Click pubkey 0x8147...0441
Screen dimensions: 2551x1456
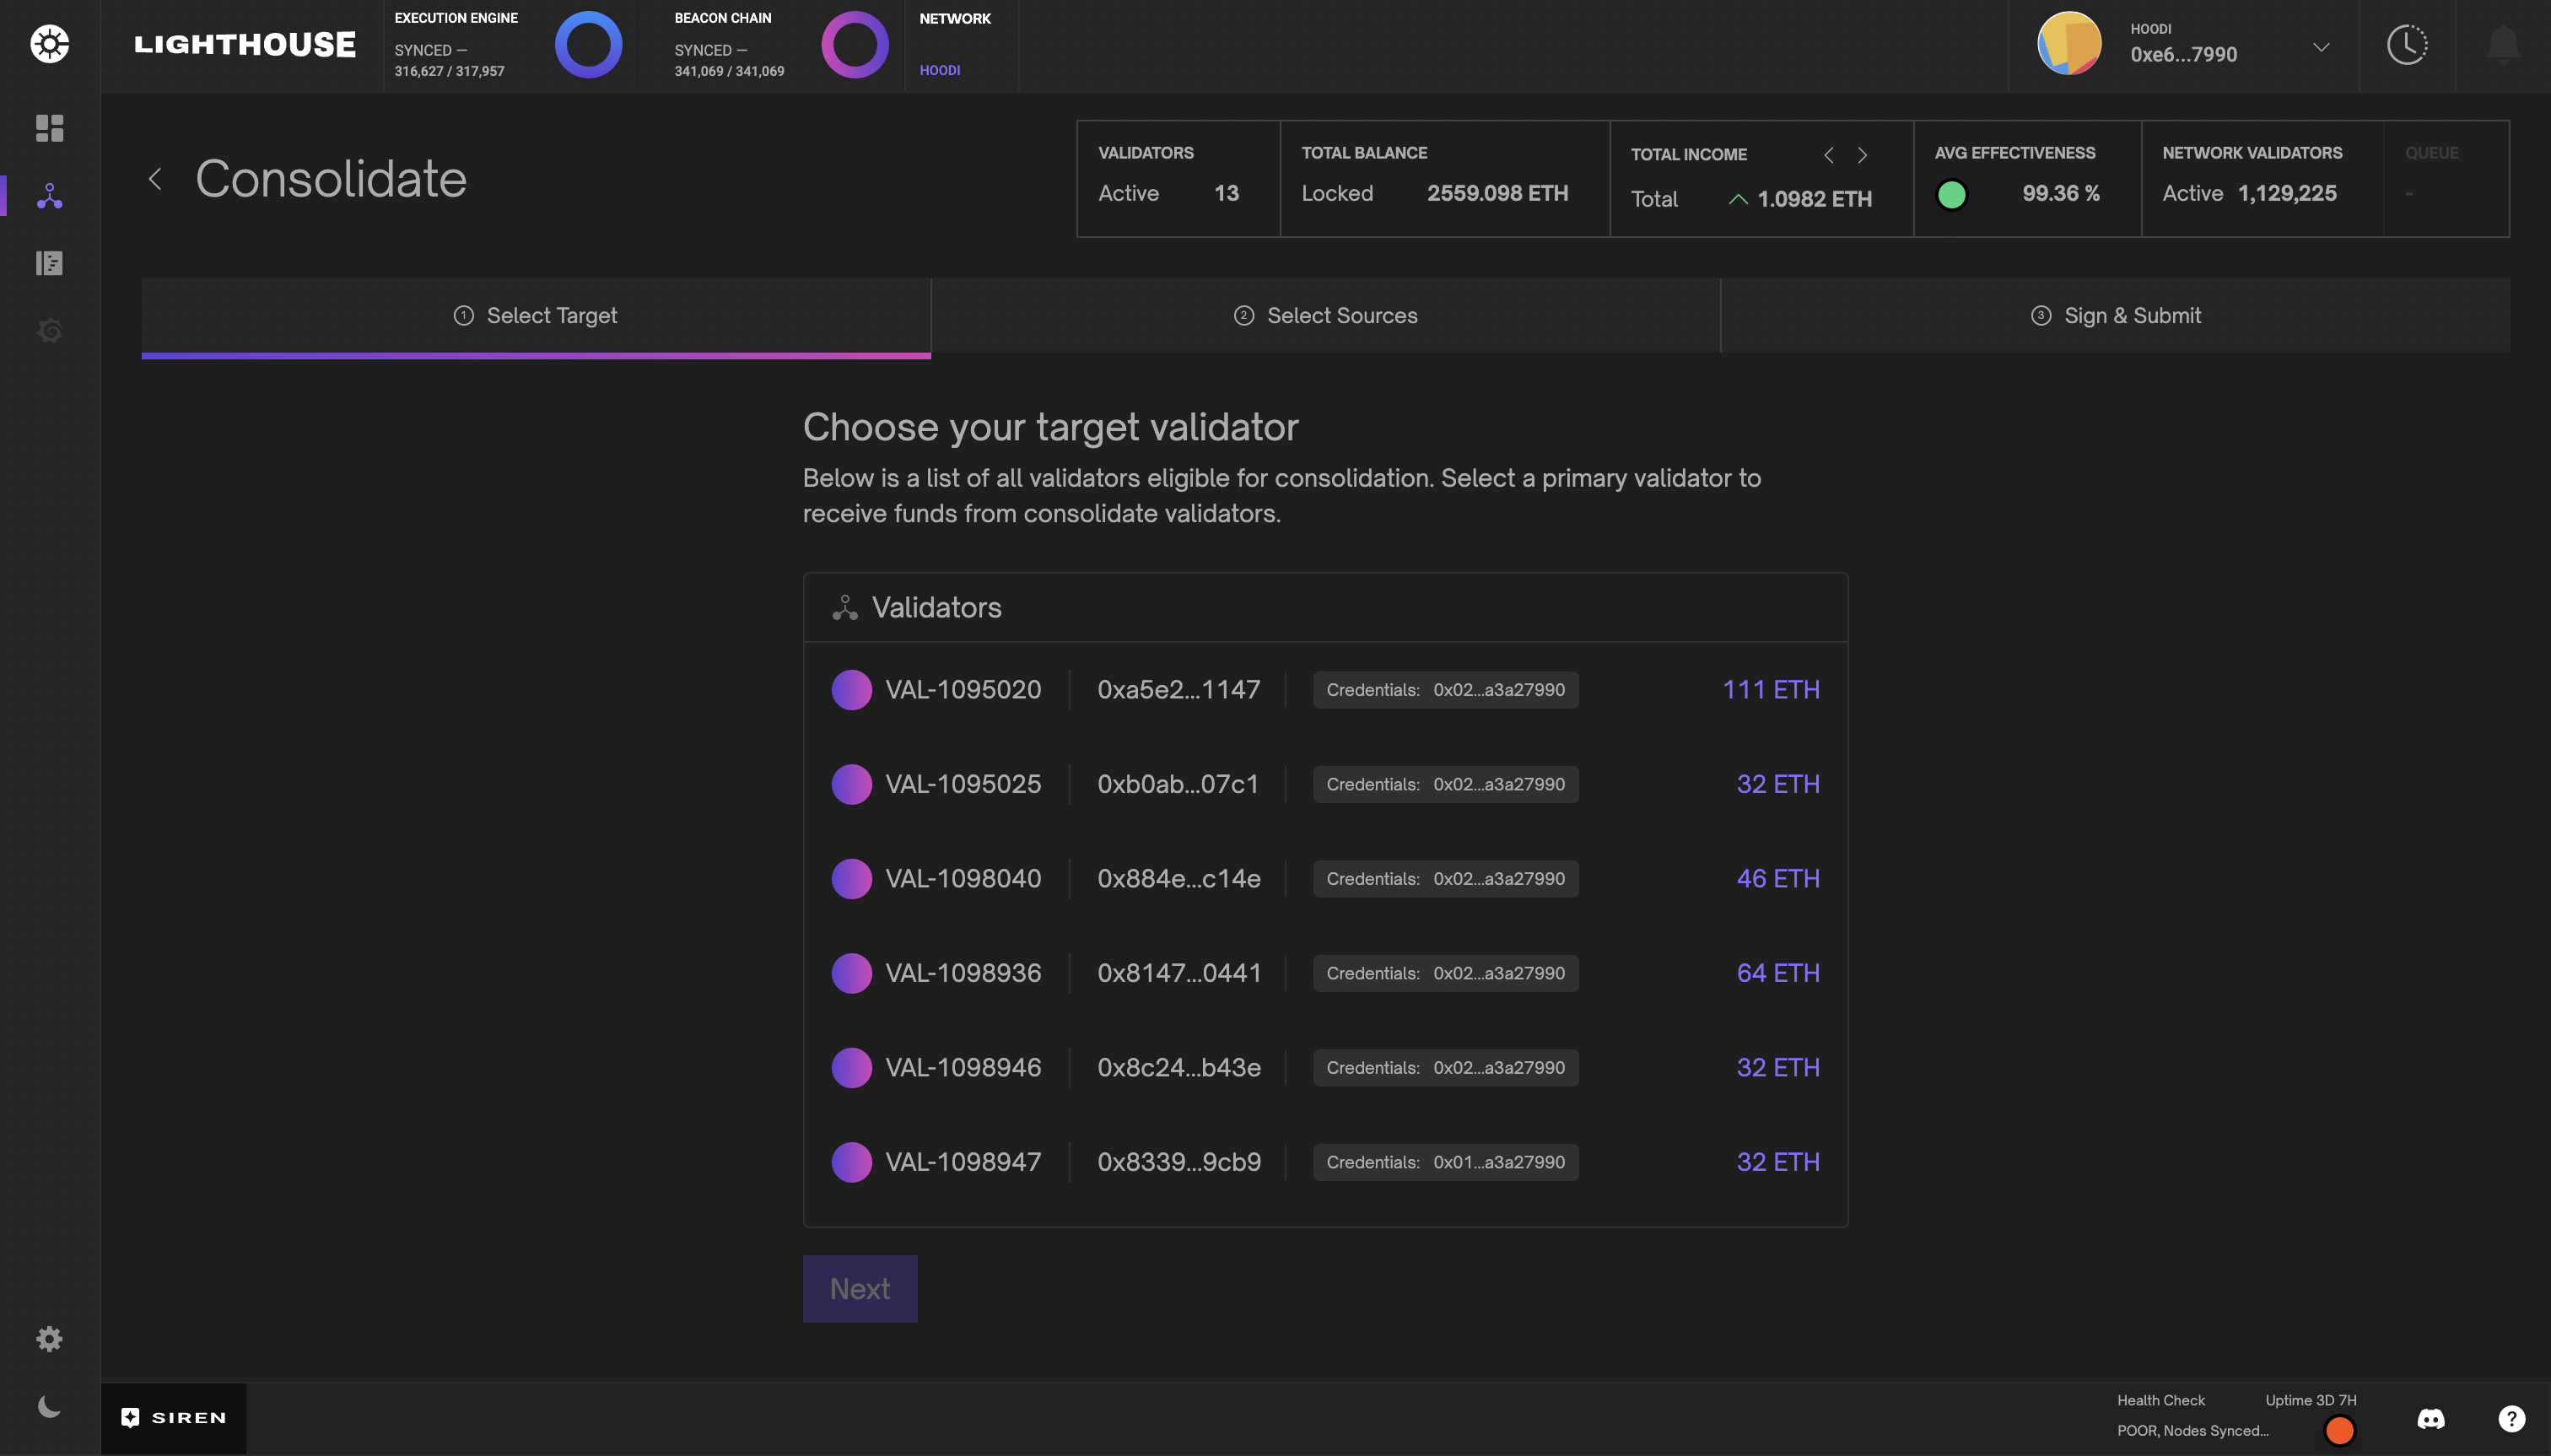1179,973
